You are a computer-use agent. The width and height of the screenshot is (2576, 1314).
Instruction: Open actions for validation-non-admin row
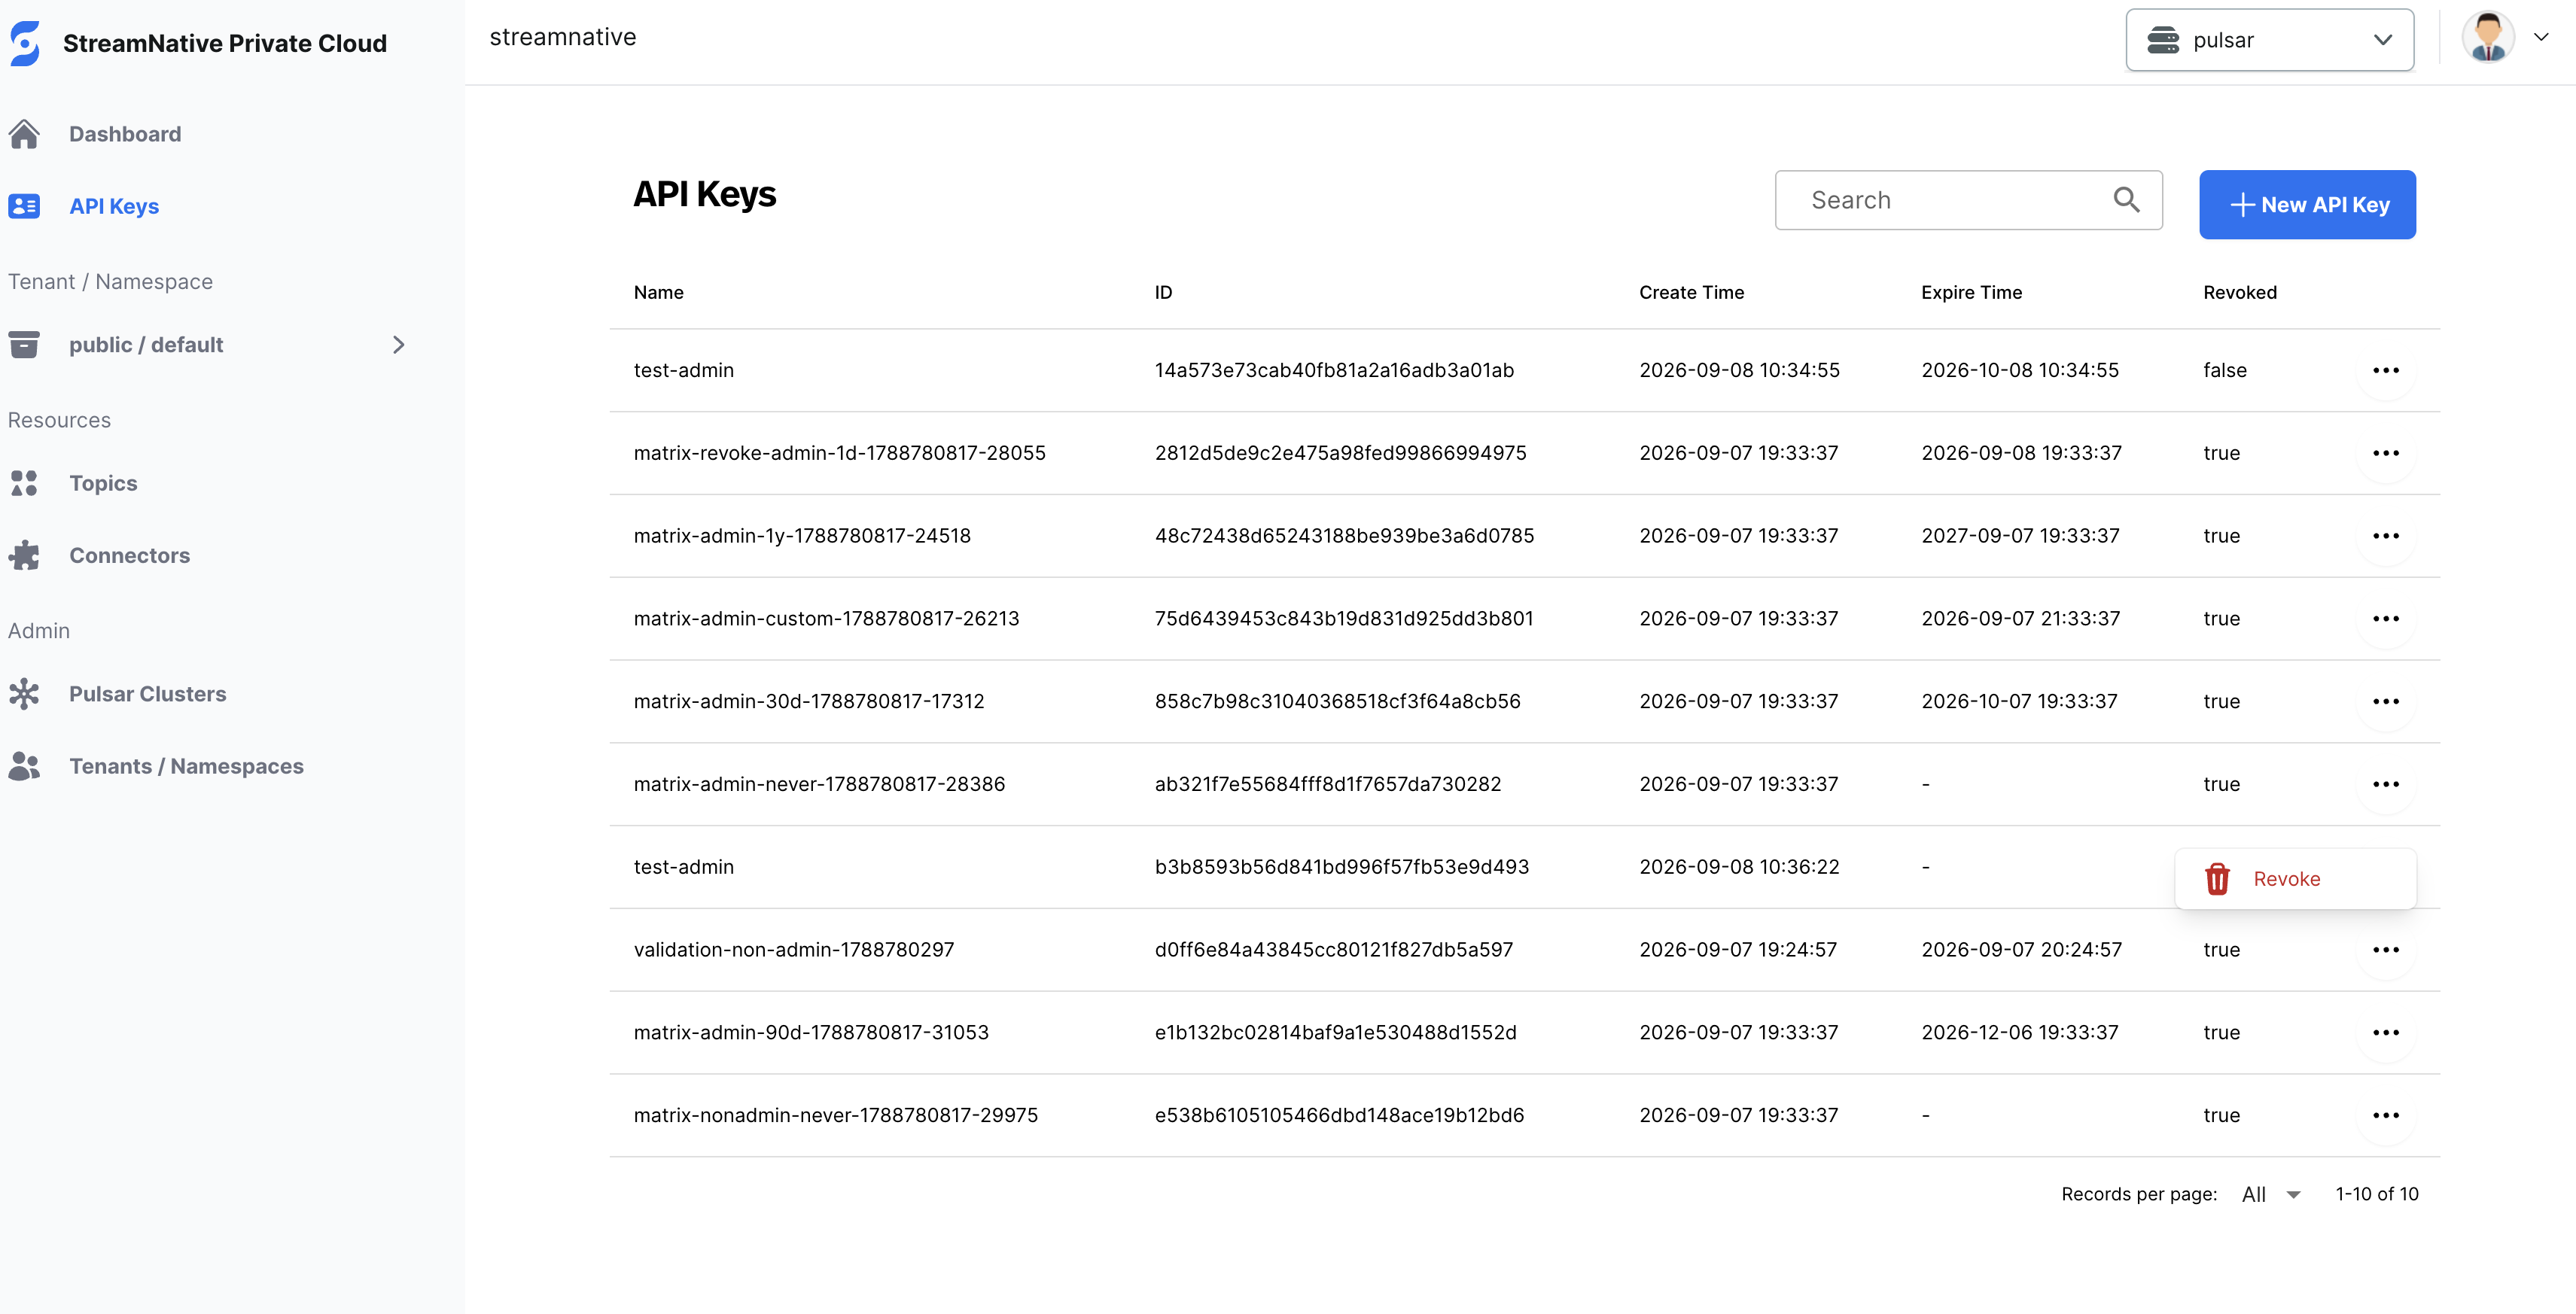tap(2386, 950)
